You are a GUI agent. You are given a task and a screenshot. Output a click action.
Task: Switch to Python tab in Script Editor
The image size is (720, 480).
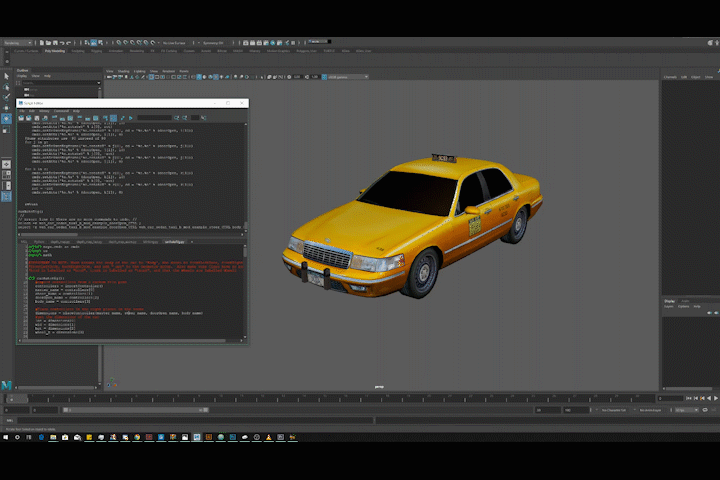[x=39, y=242]
